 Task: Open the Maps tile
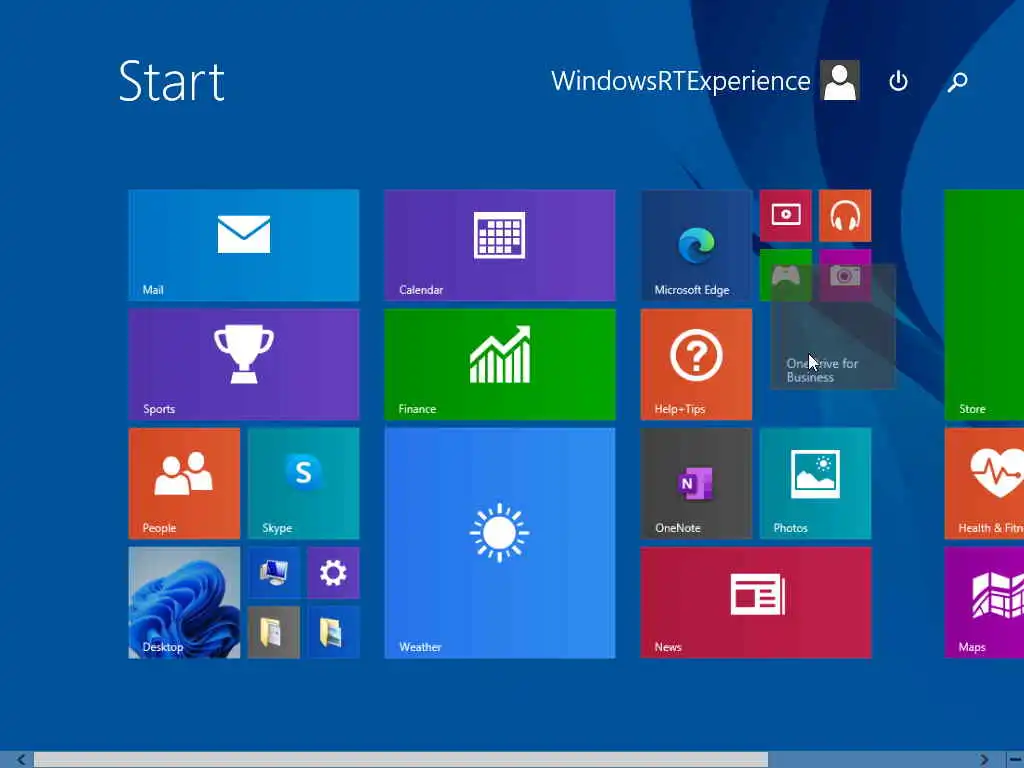point(984,603)
